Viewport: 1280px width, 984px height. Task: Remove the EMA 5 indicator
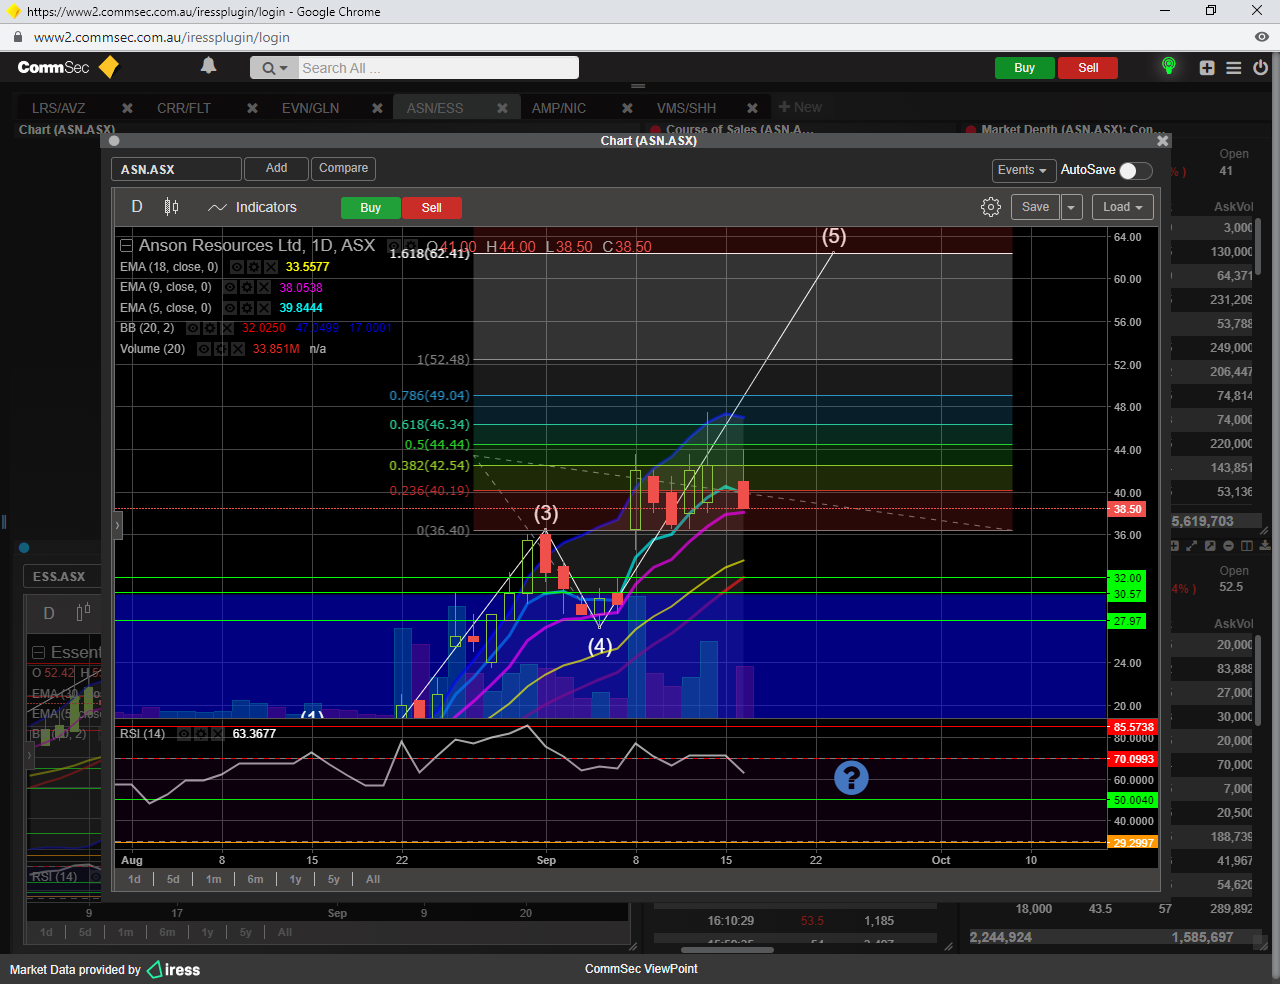pos(263,308)
